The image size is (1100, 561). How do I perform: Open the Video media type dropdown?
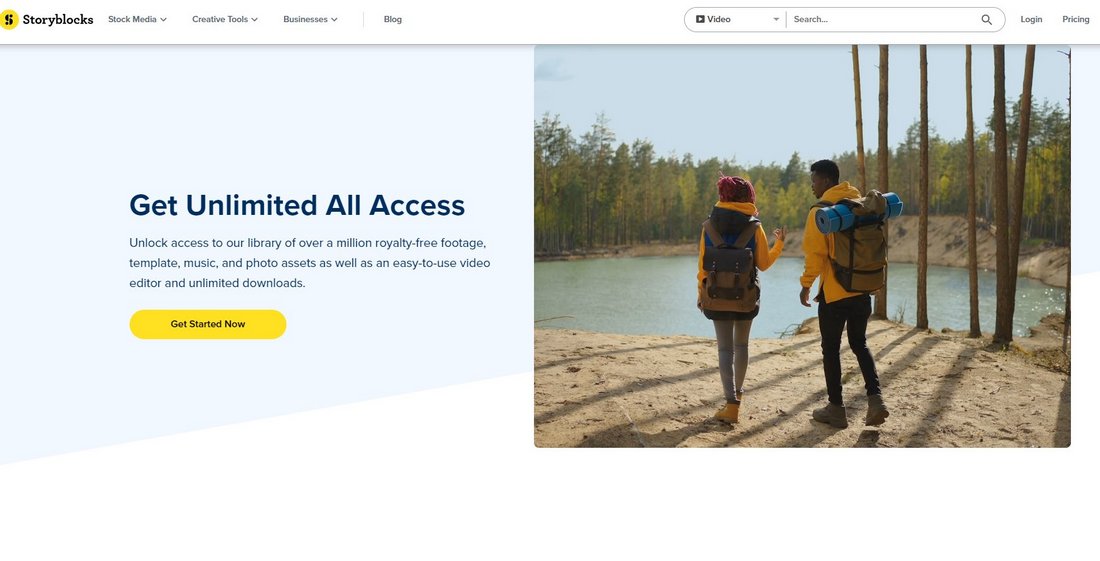point(737,20)
